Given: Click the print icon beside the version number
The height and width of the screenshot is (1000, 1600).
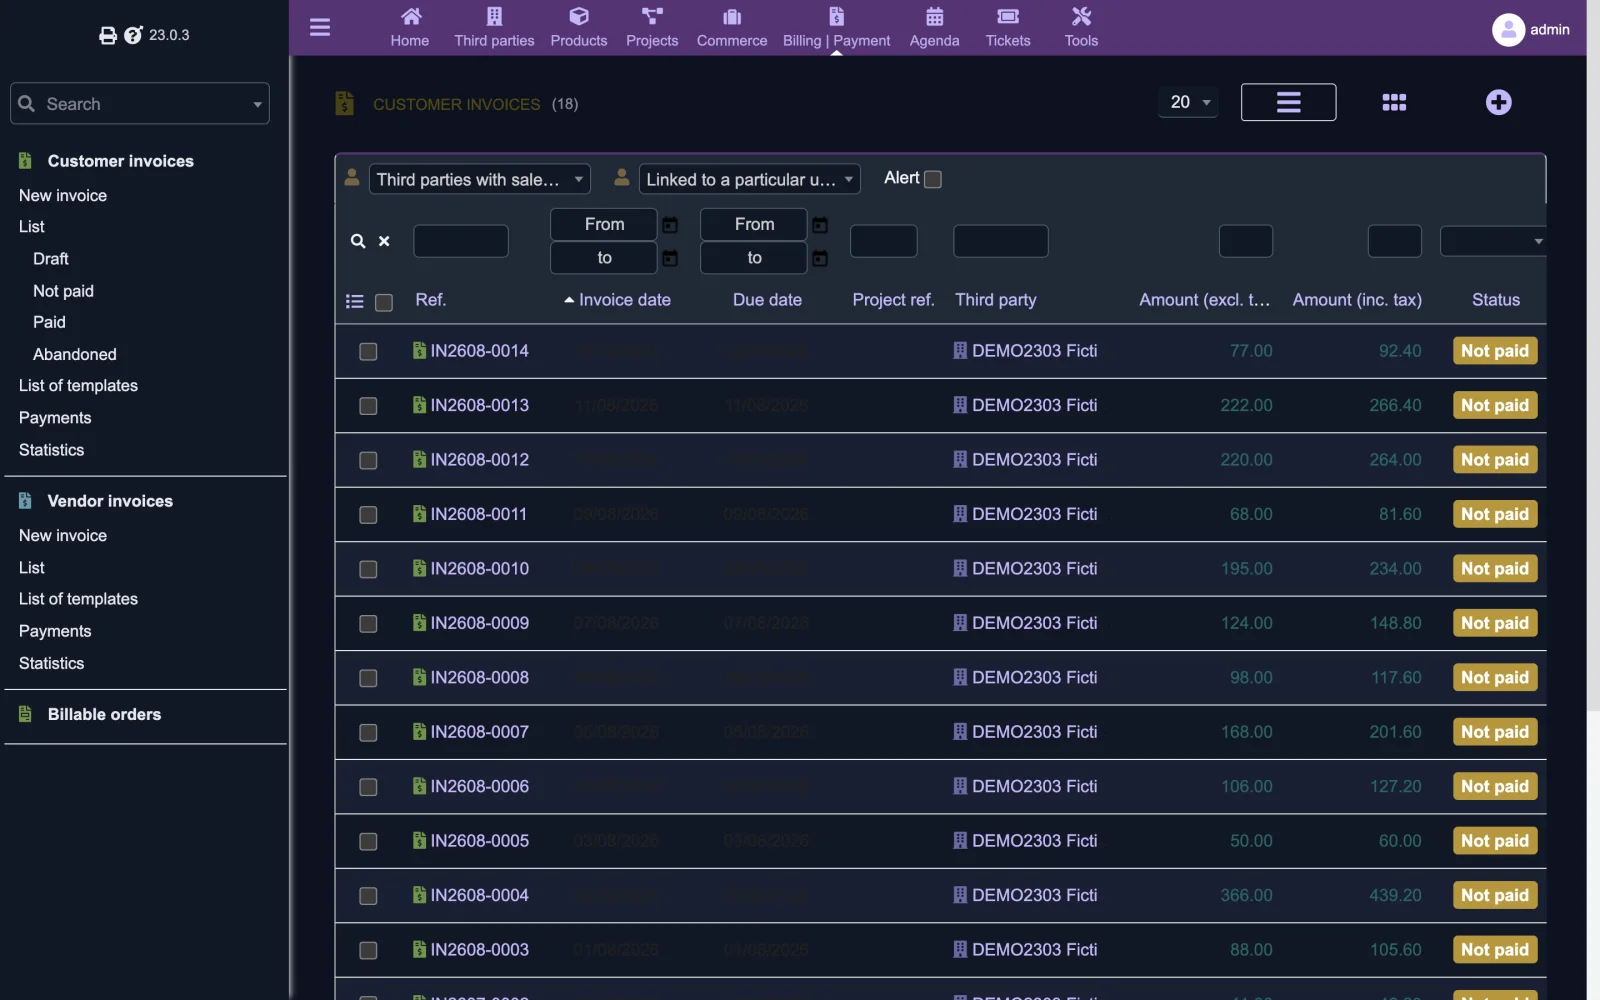Looking at the screenshot, I should (x=108, y=35).
